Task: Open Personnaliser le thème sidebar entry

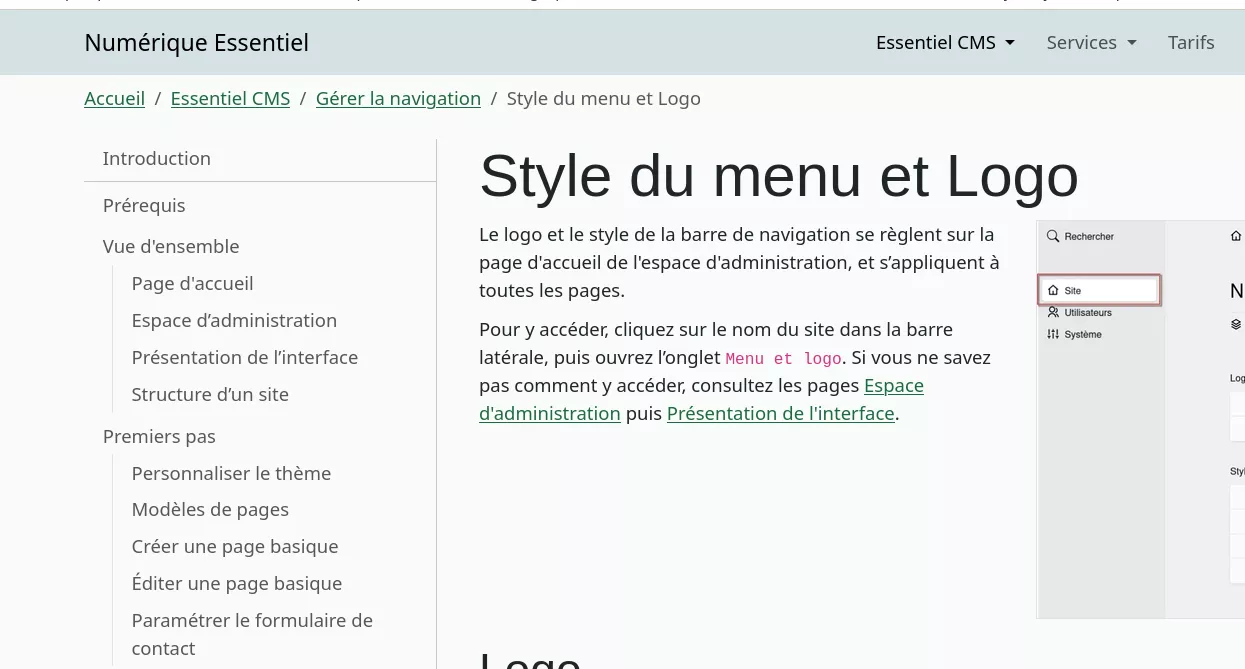Action: click(231, 473)
